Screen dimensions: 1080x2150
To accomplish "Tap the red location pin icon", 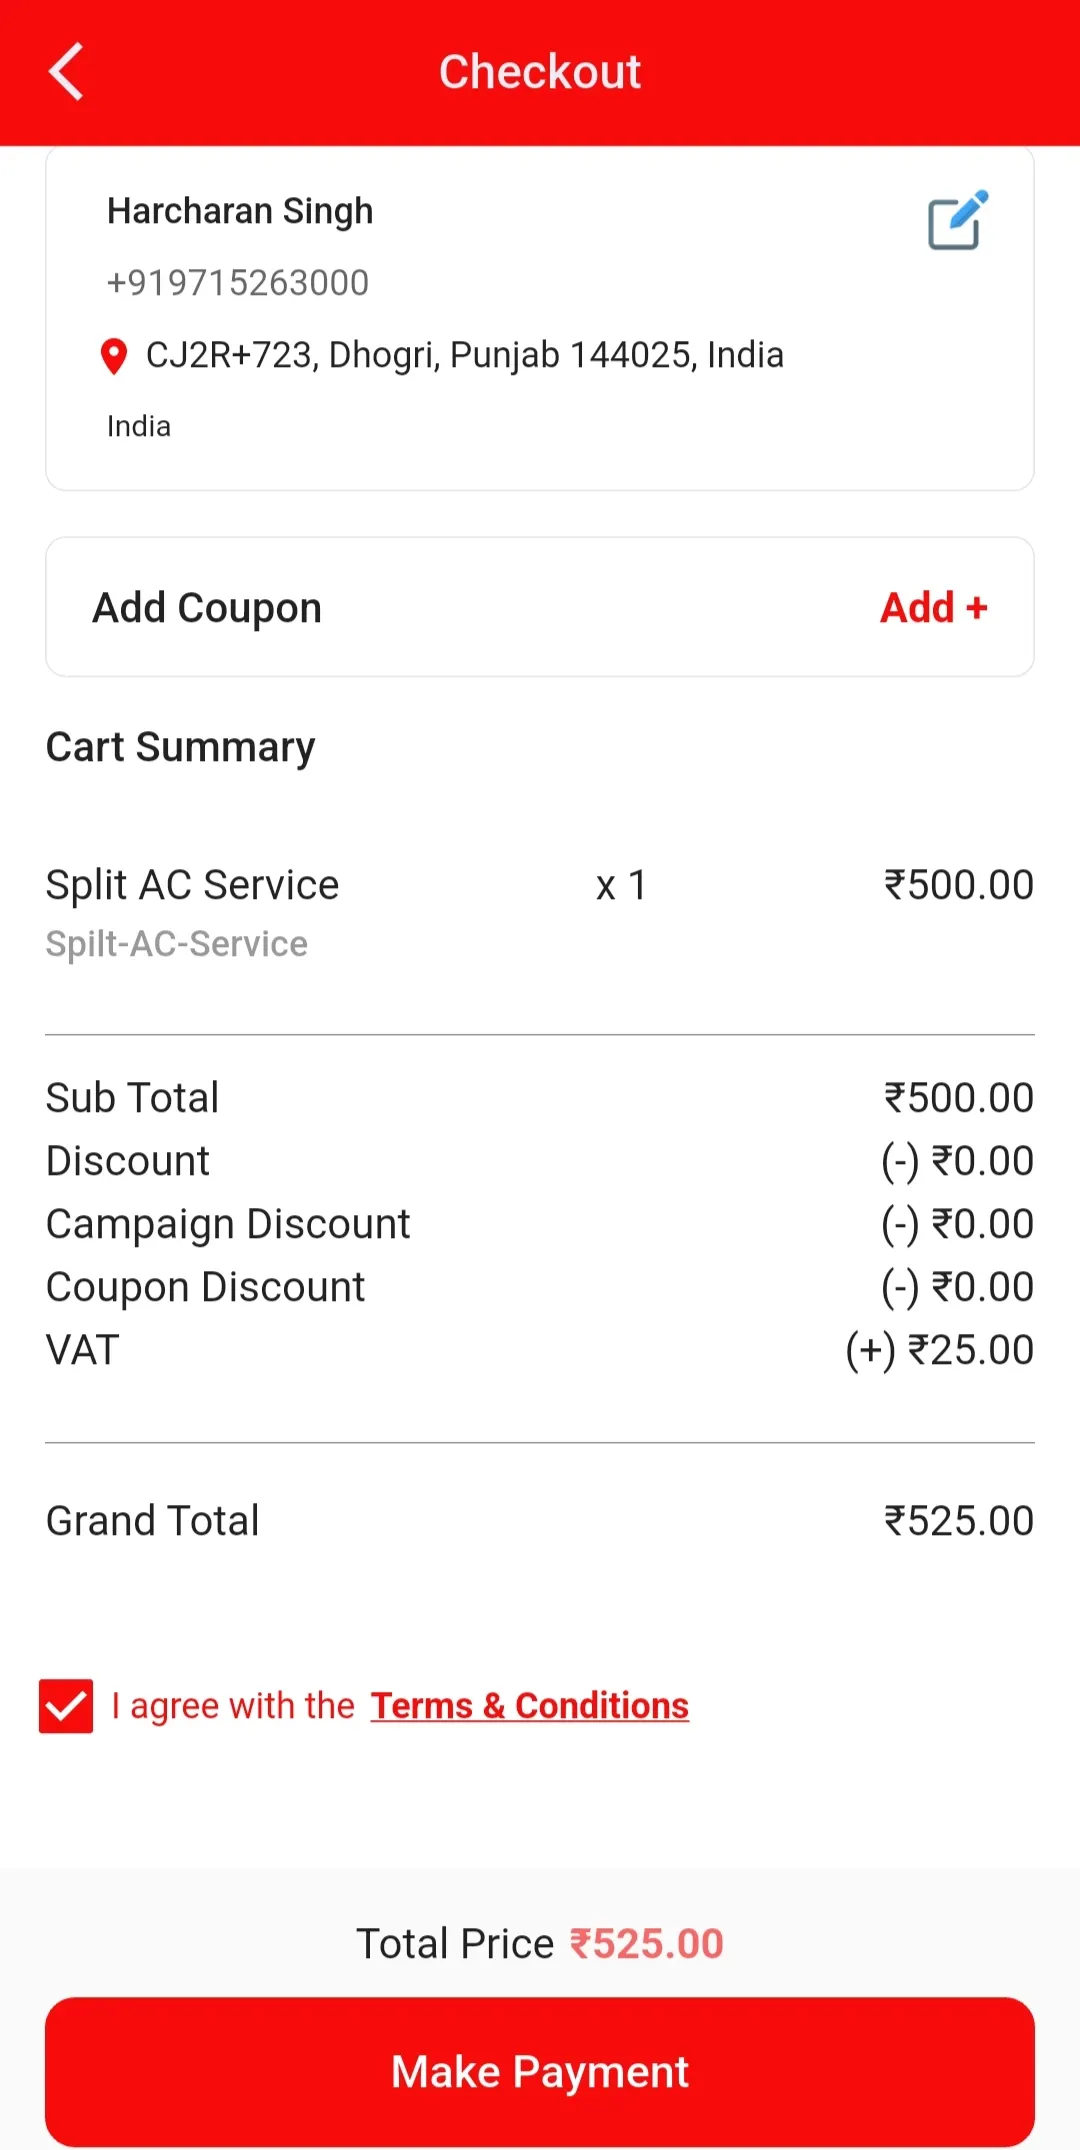I will pos(114,356).
